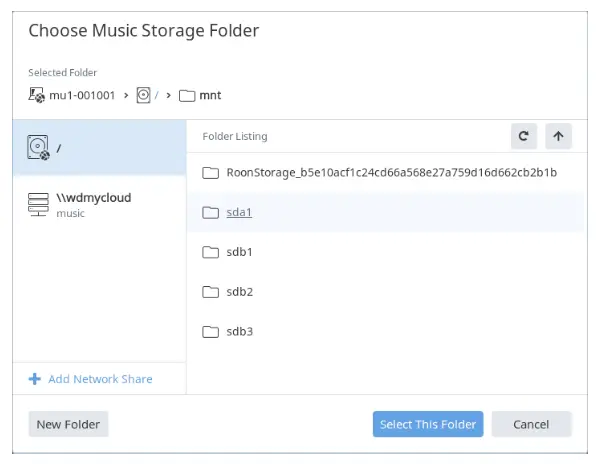This screenshot has width=603, height=466.
Task: Click the disk icon in breadcrumb path
Action: pos(143,96)
